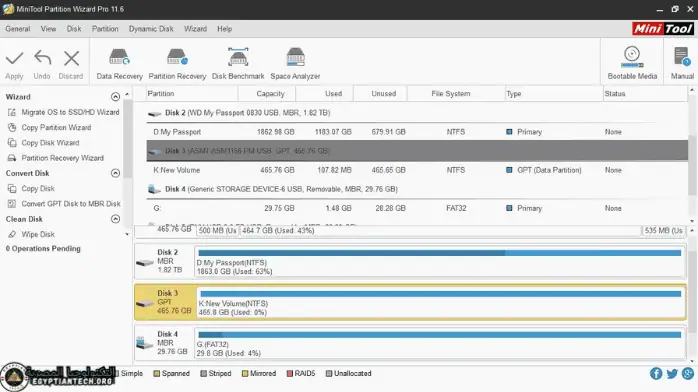The width and height of the screenshot is (698, 392).
Task: Collapse the Clean Disk section
Action: [x=115, y=219]
